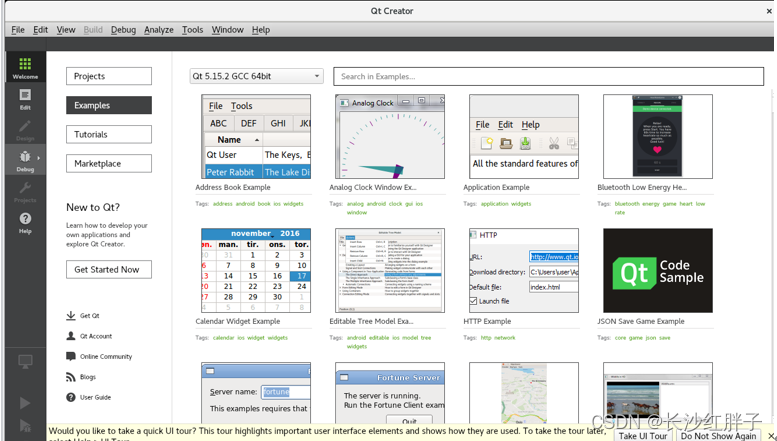The image size is (777, 441).
Task: Open the Window menu
Action: [227, 30]
